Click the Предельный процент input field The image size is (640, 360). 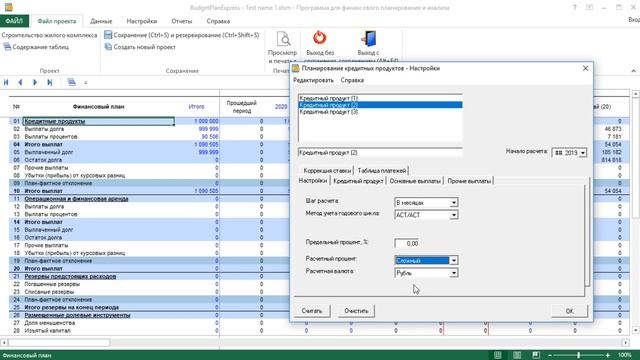click(407, 243)
